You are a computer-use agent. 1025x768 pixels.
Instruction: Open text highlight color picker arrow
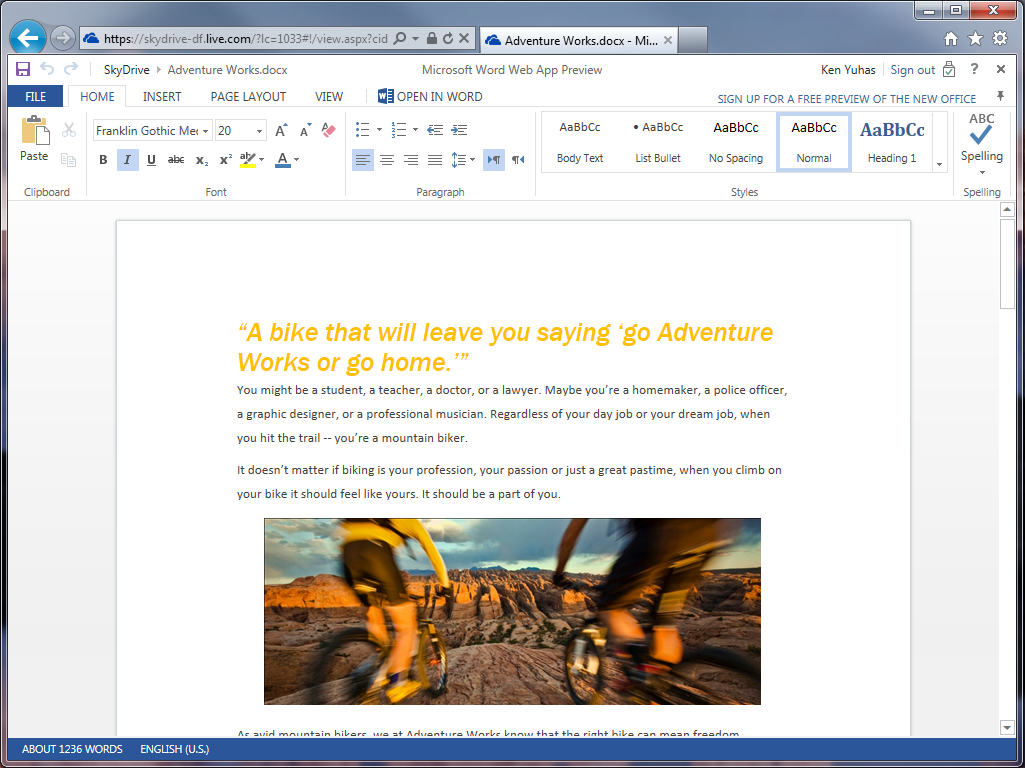click(x=262, y=160)
